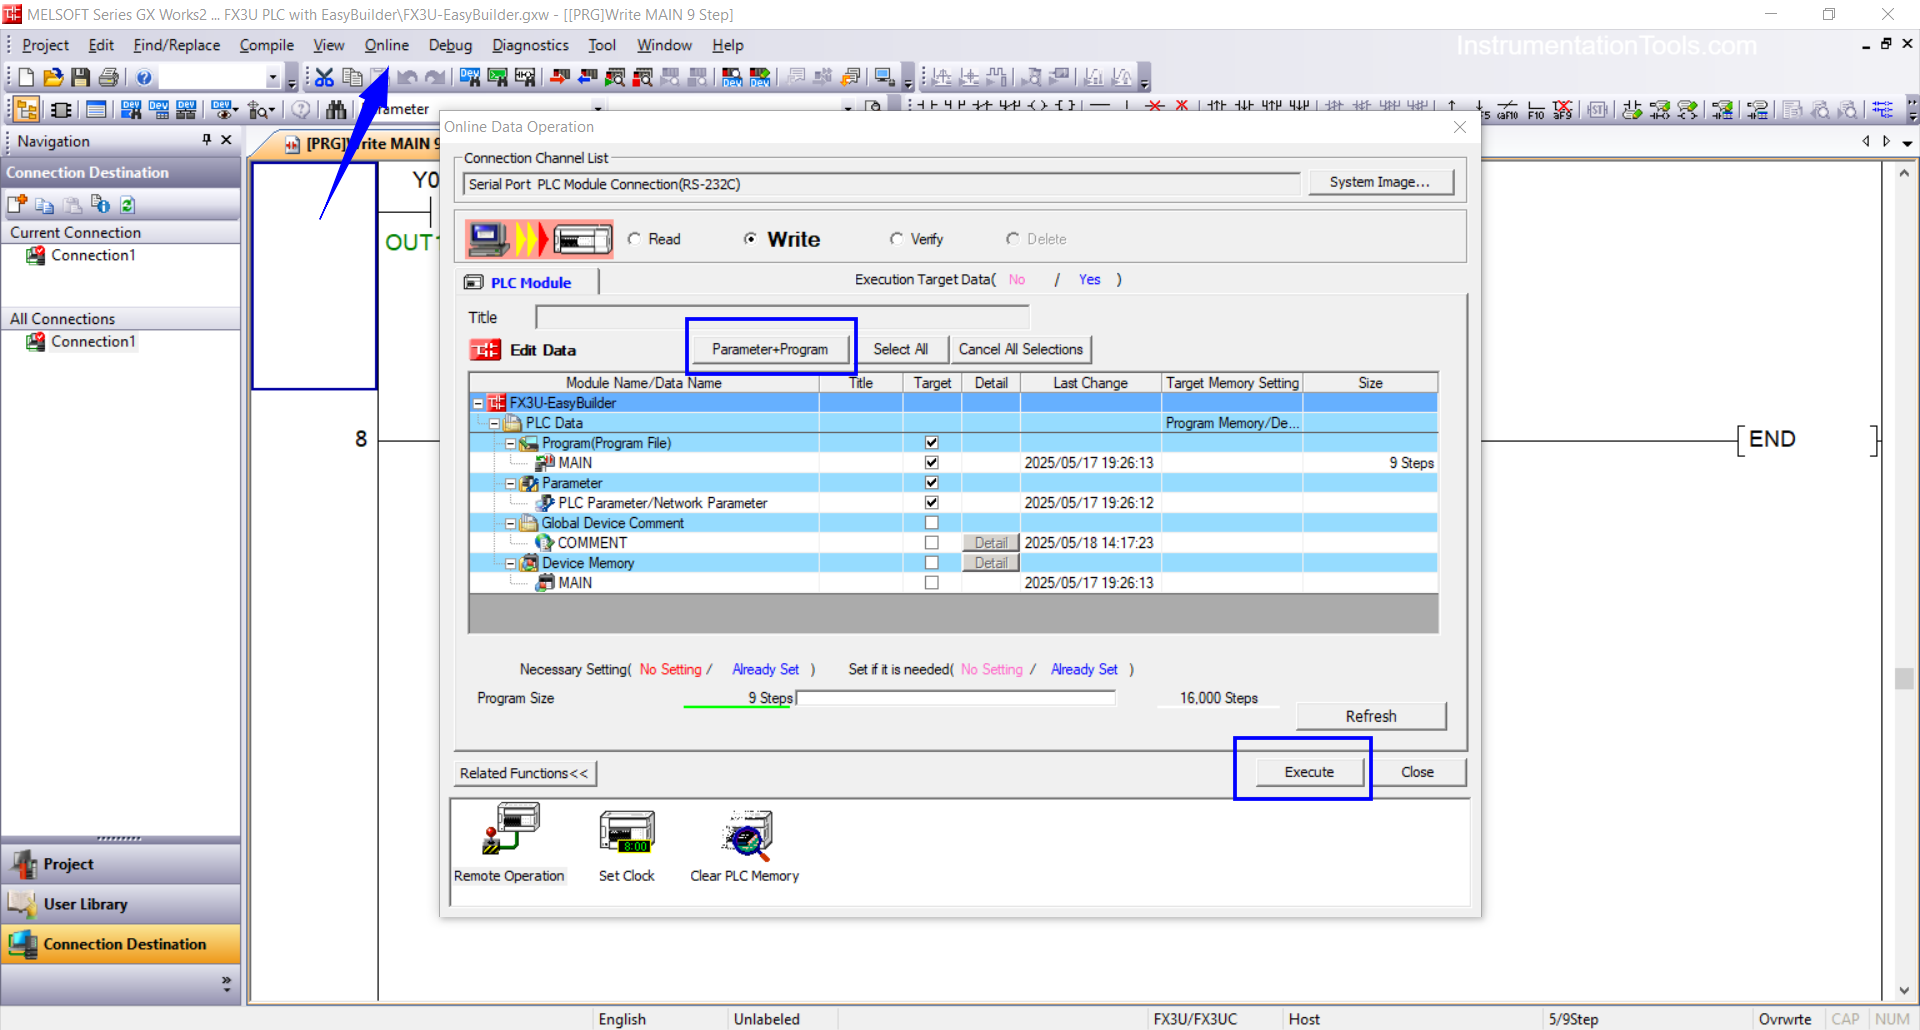Click the Open project folder icon
This screenshot has height=1030, width=1920.
tap(53, 77)
